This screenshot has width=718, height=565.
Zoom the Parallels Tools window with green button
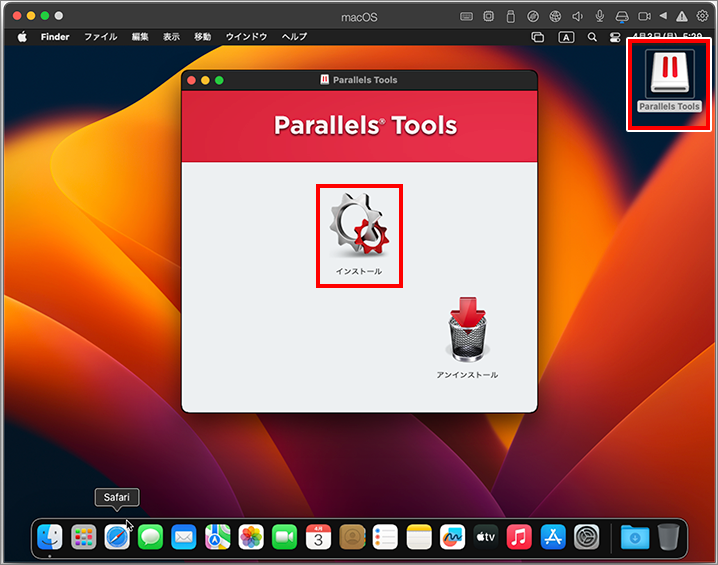pos(219,81)
